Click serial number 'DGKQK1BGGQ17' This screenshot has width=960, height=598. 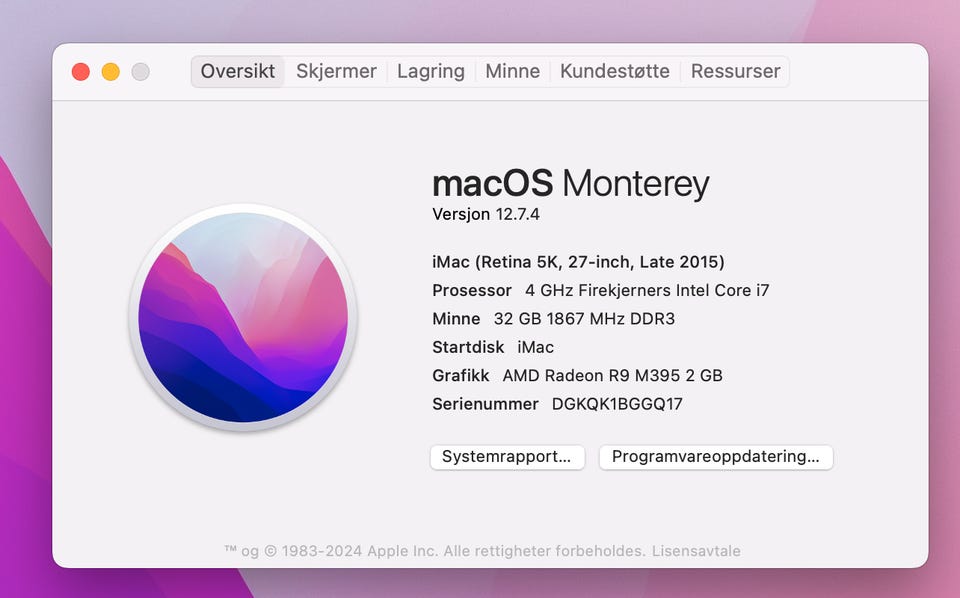tap(617, 404)
